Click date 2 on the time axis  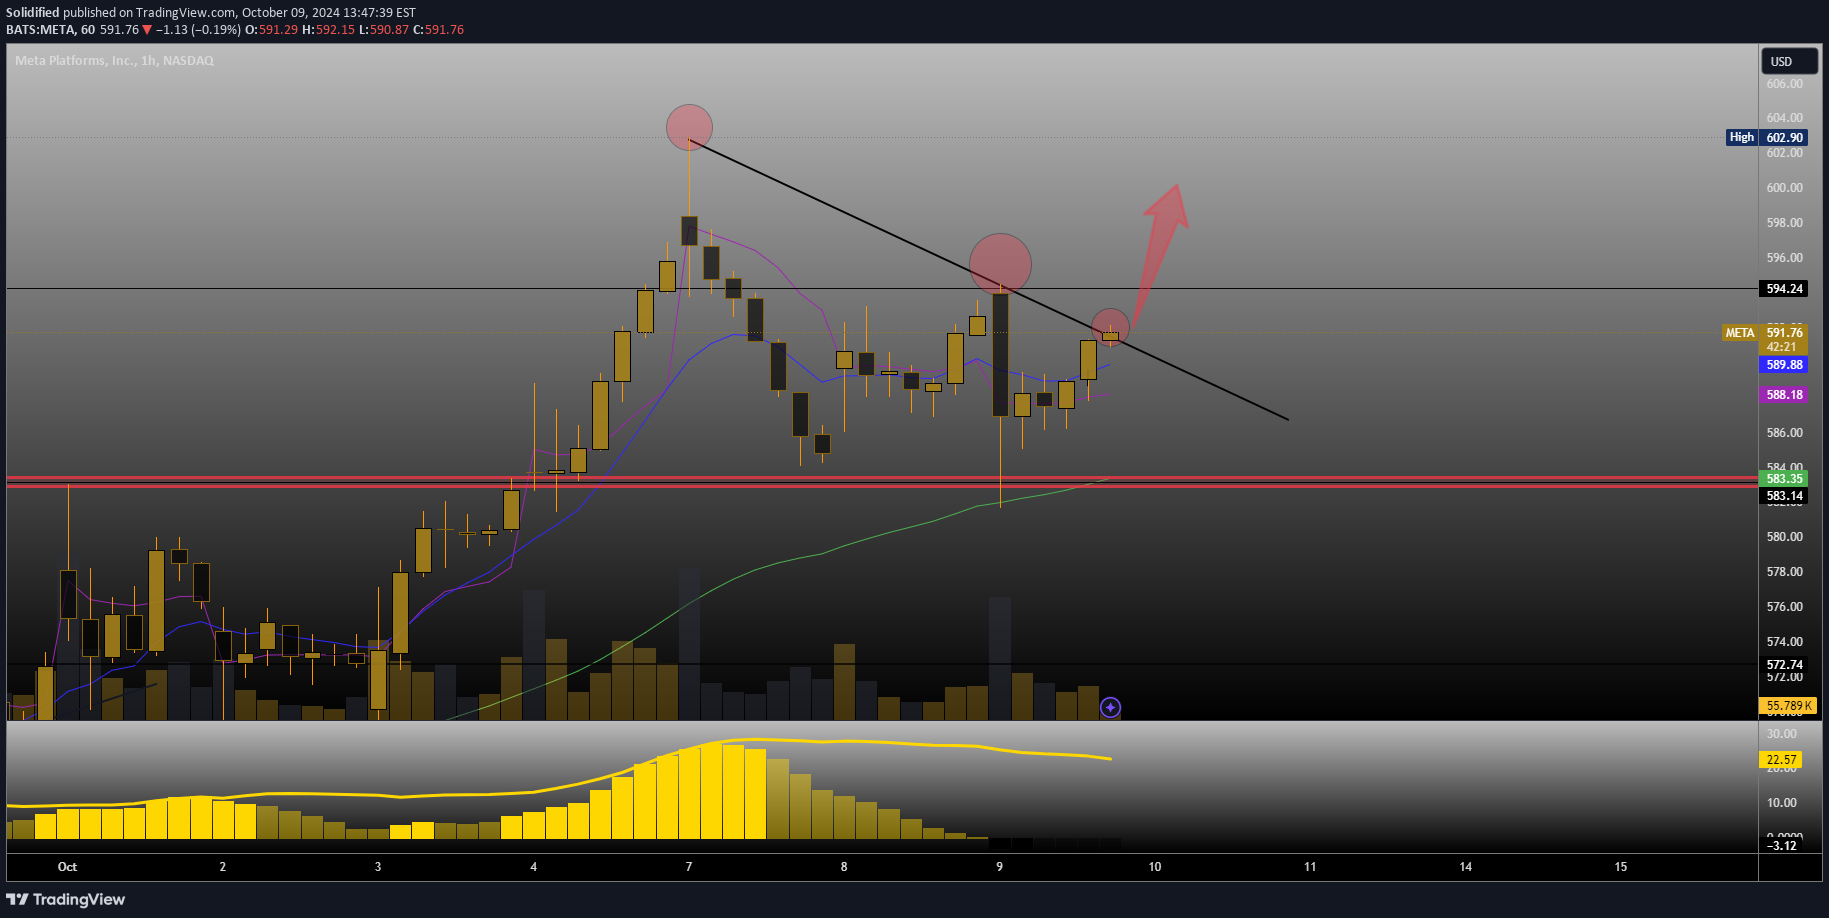(222, 867)
